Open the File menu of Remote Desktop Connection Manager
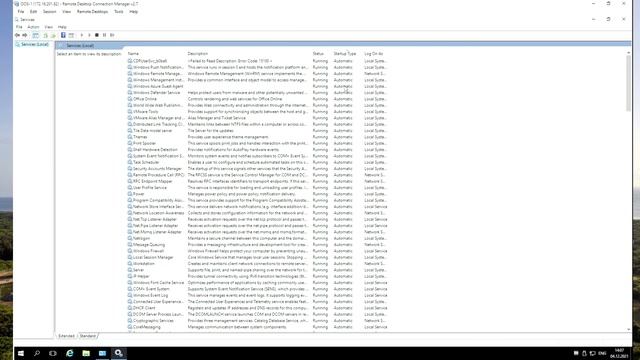The width and height of the screenshot is (640, 360). 21,12
